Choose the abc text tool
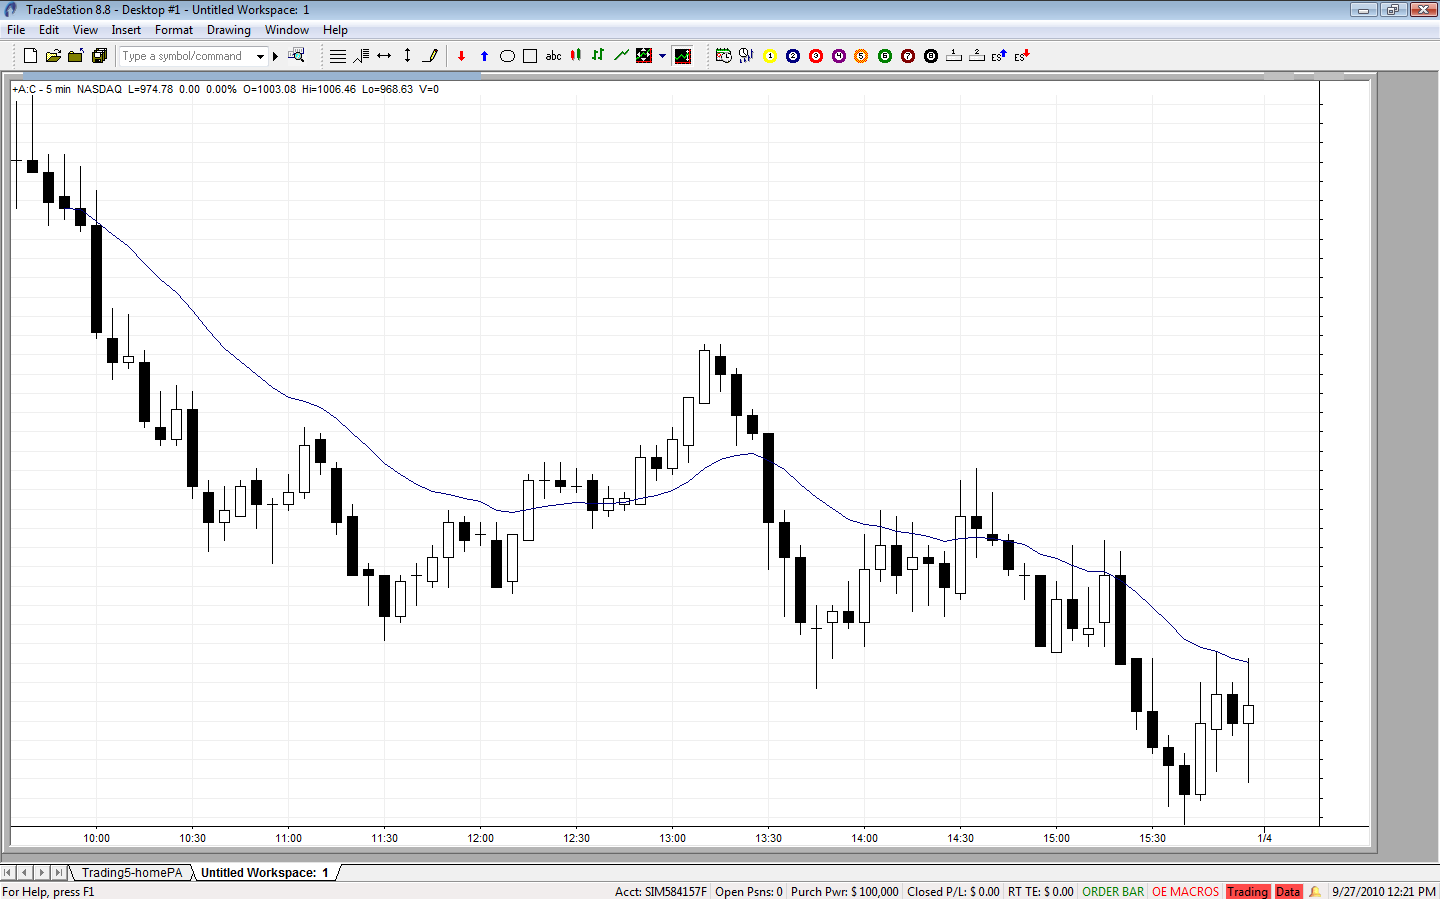 (x=553, y=56)
